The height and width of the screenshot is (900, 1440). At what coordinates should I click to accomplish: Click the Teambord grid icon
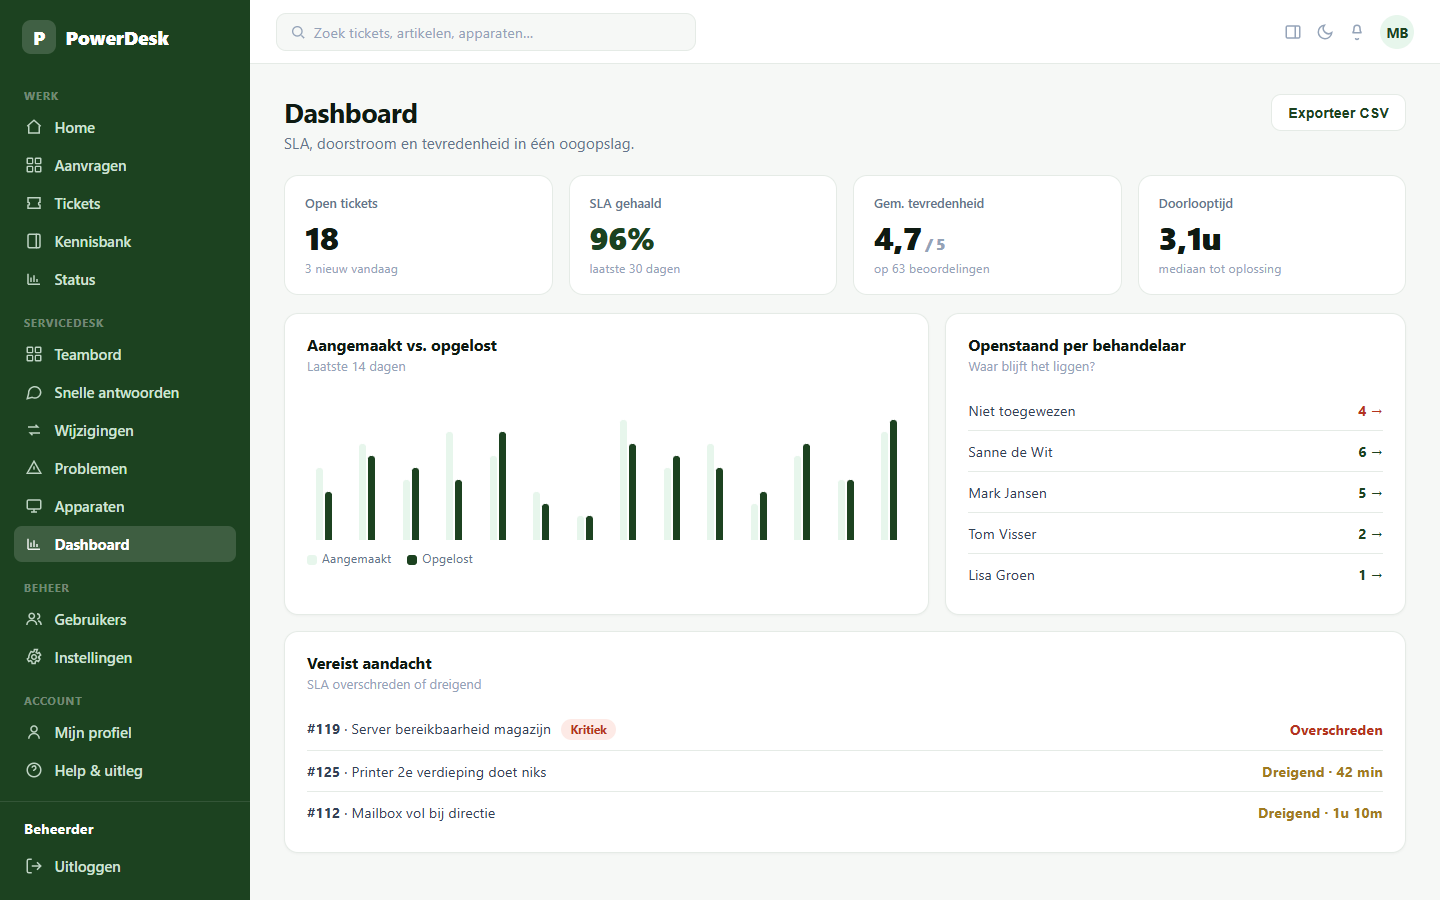[x=34, y=354]
